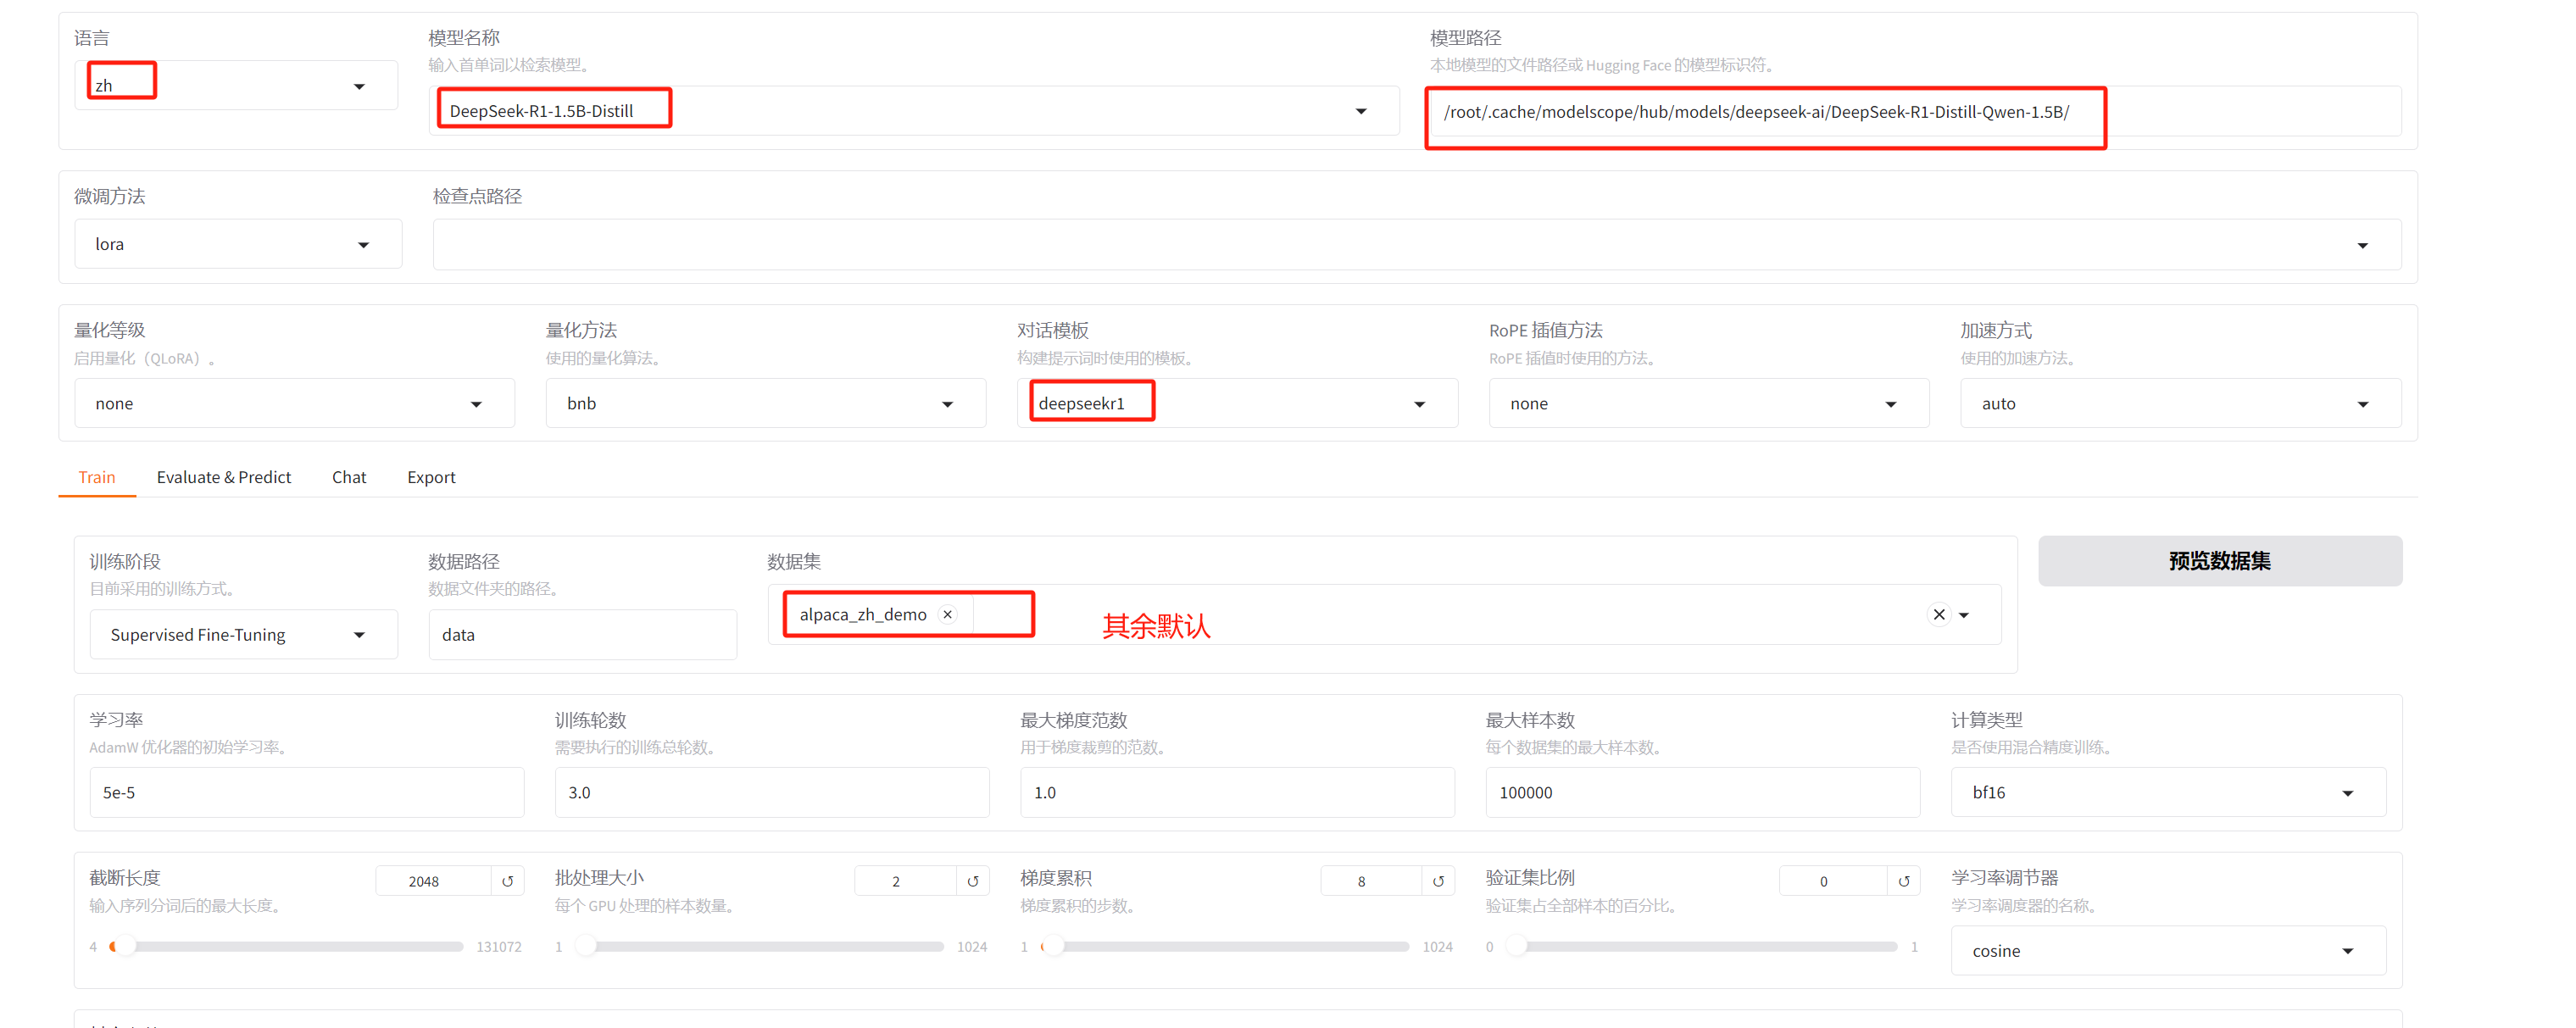Click the preview dataset (预览数据集) button
2576x1028 pixels.
2219,561
